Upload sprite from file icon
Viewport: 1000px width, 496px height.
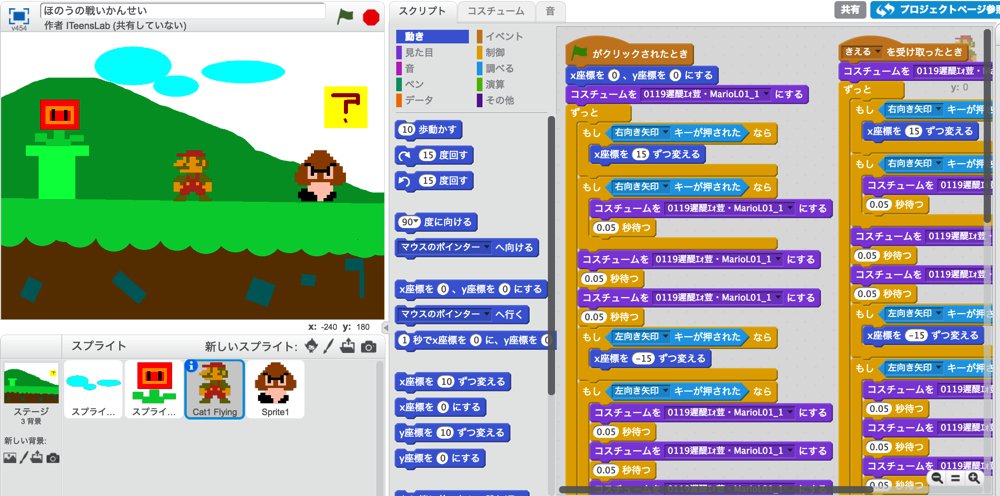click(348, 346)
